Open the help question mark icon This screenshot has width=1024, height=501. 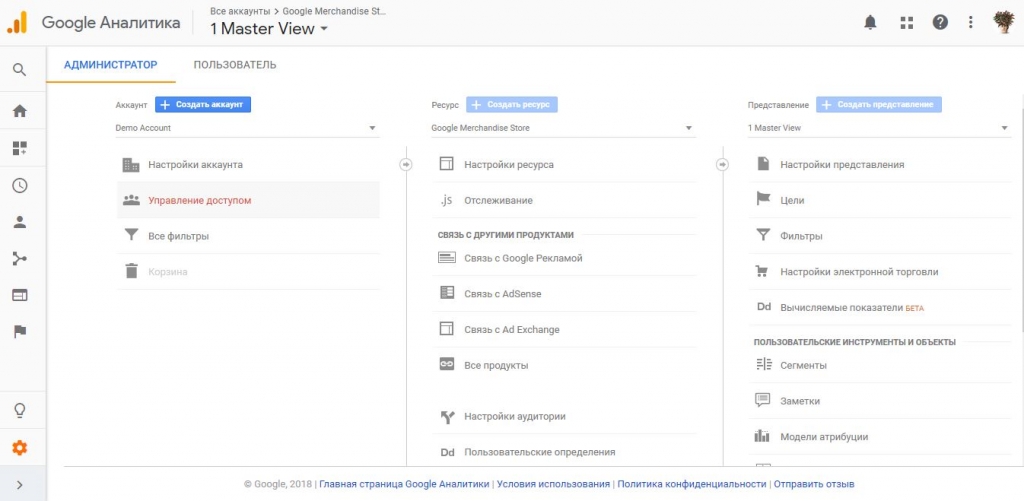pyautogui.click(x=940, y=23)
